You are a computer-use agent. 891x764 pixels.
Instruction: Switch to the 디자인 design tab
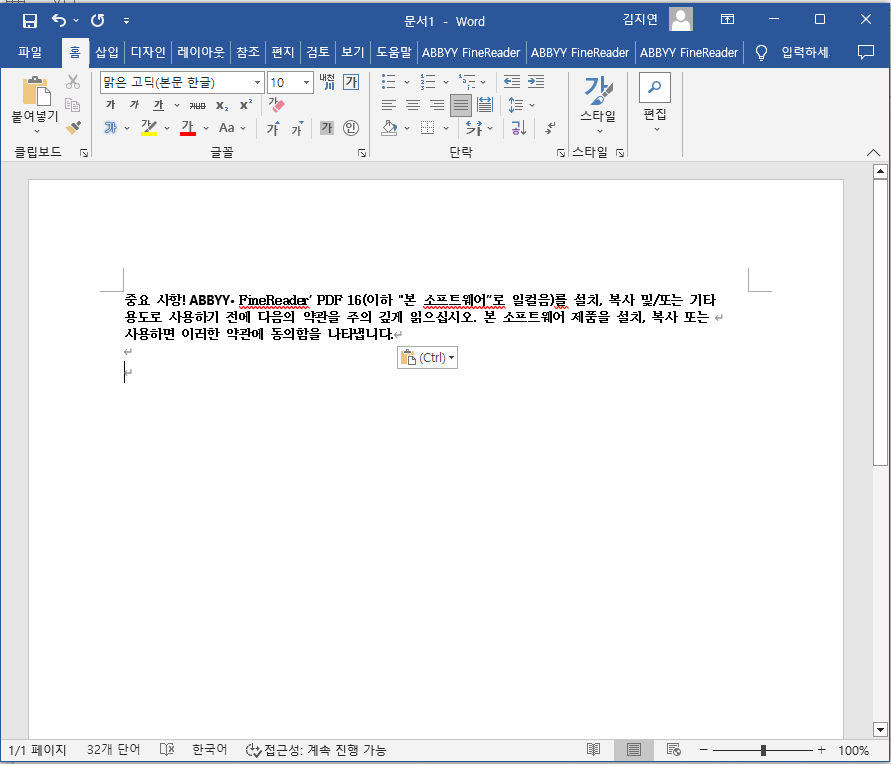(148, 52)
